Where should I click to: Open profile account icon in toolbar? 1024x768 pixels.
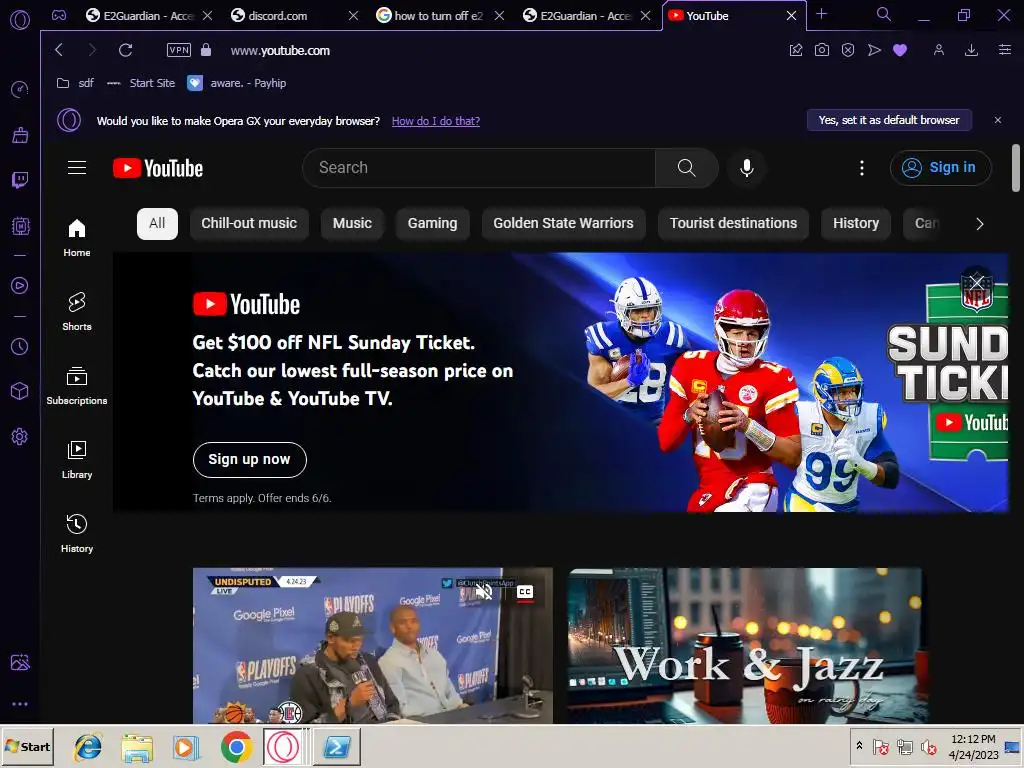(938, 50)
